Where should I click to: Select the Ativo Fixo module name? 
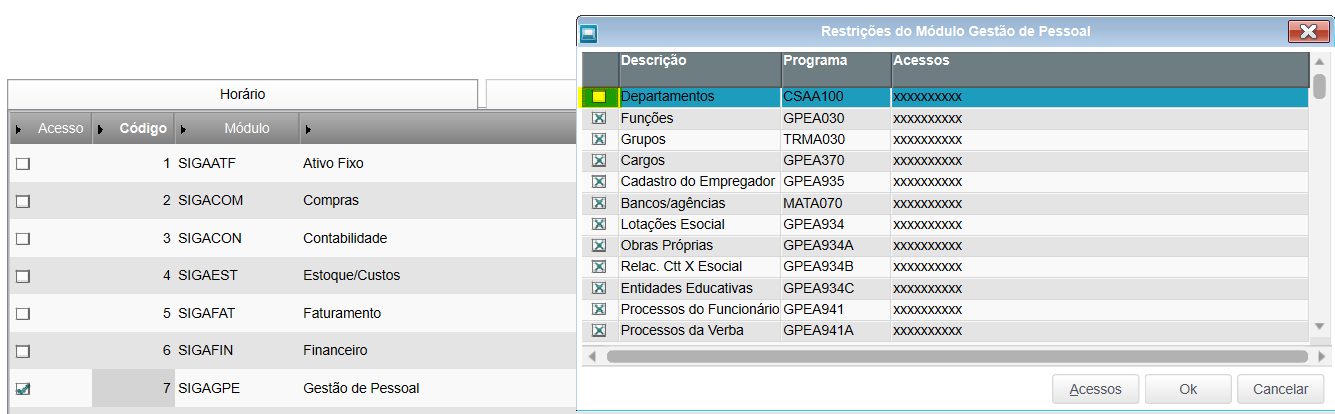point(333,162)
